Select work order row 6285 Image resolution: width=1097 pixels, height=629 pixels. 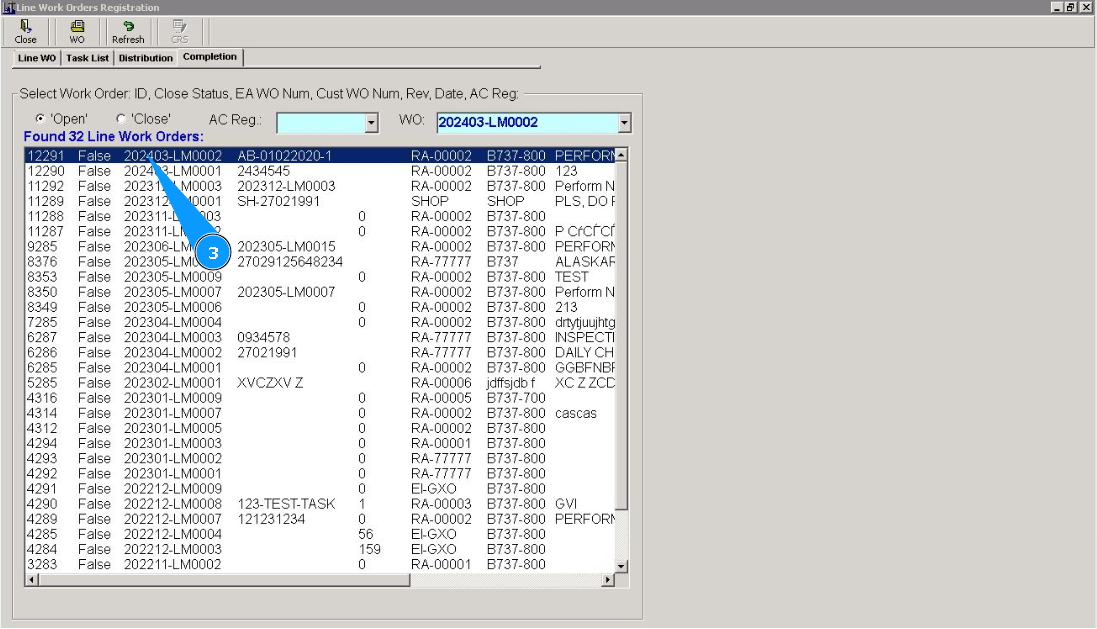pos(320,368)
